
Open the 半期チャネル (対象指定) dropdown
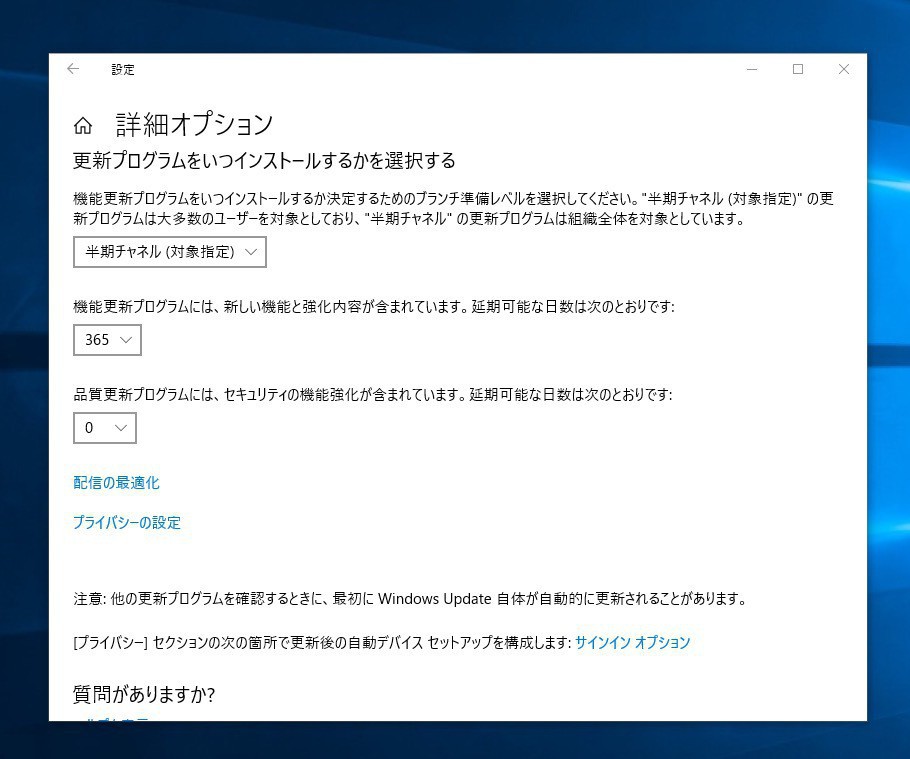coord(170,252)
